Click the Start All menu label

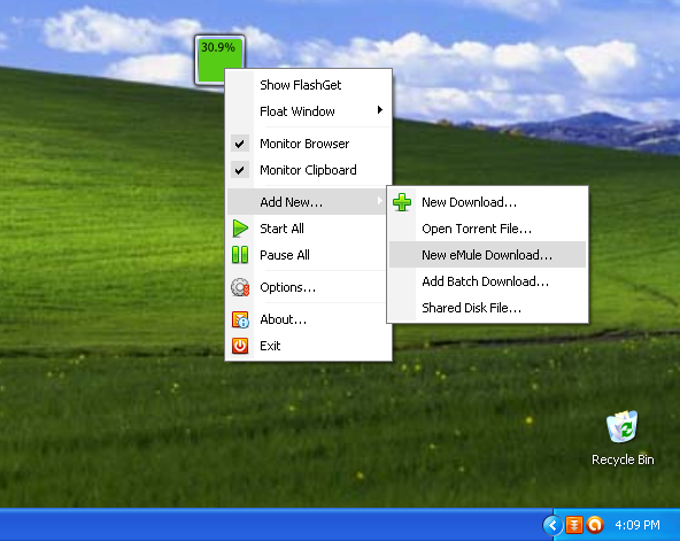pos(282,228)
